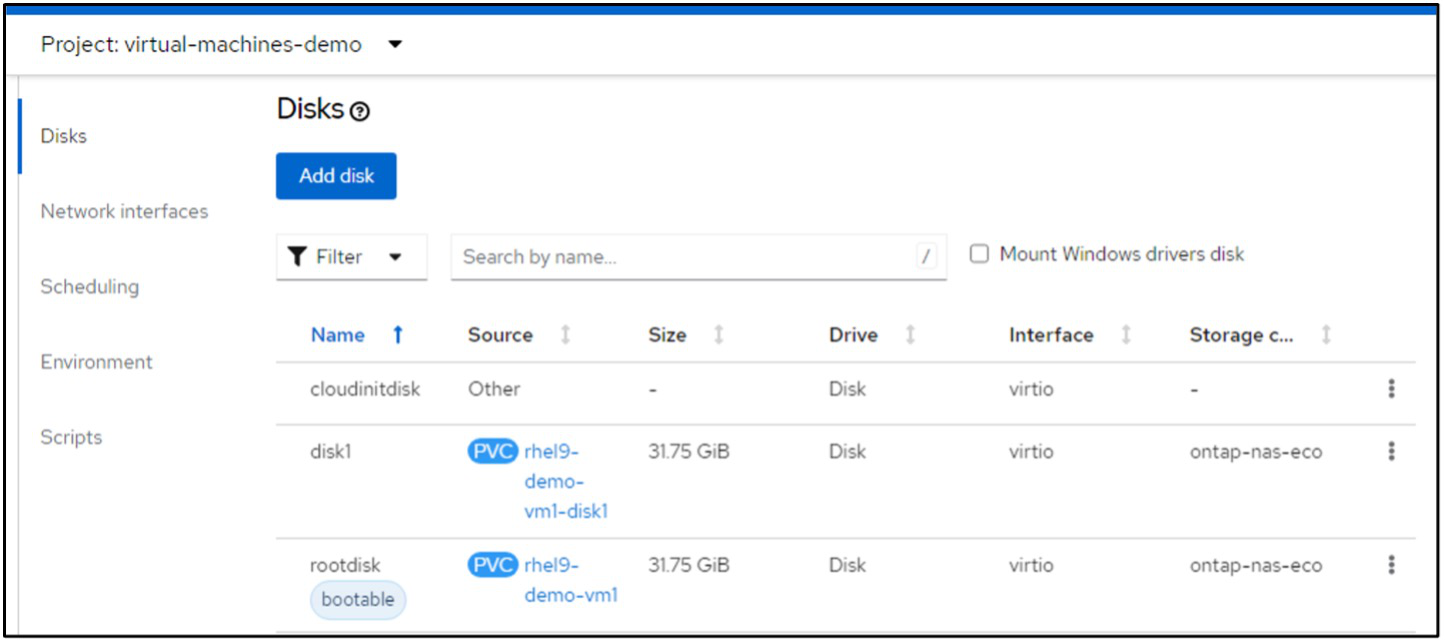The image size is (1445, 641).
Task: Click Storage class column sort icon
Action: 1326,335
